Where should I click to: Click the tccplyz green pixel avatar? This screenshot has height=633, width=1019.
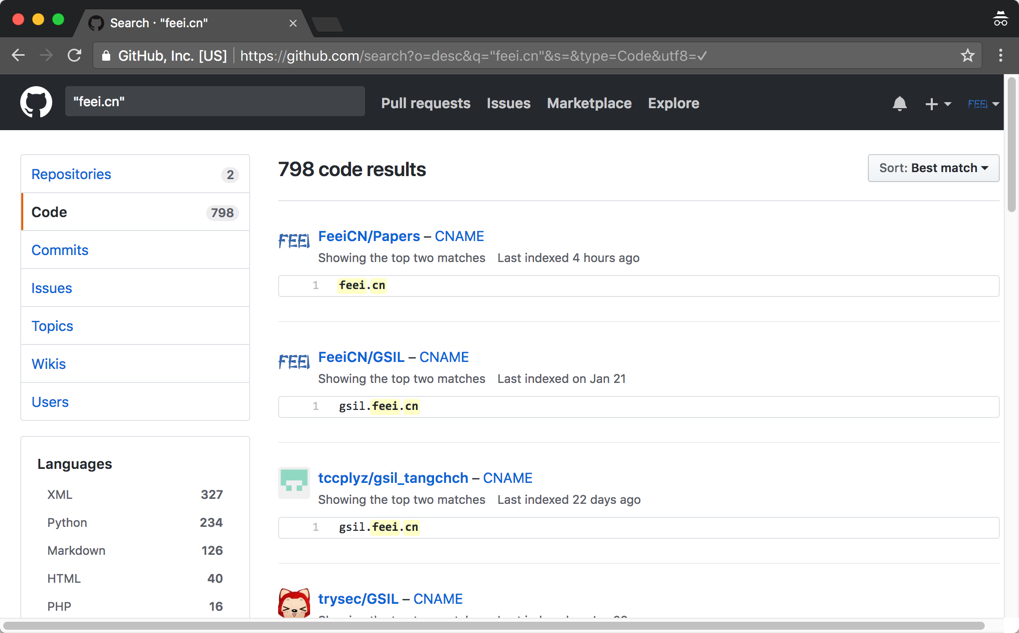pyautogui.click(x=294, y=482)
